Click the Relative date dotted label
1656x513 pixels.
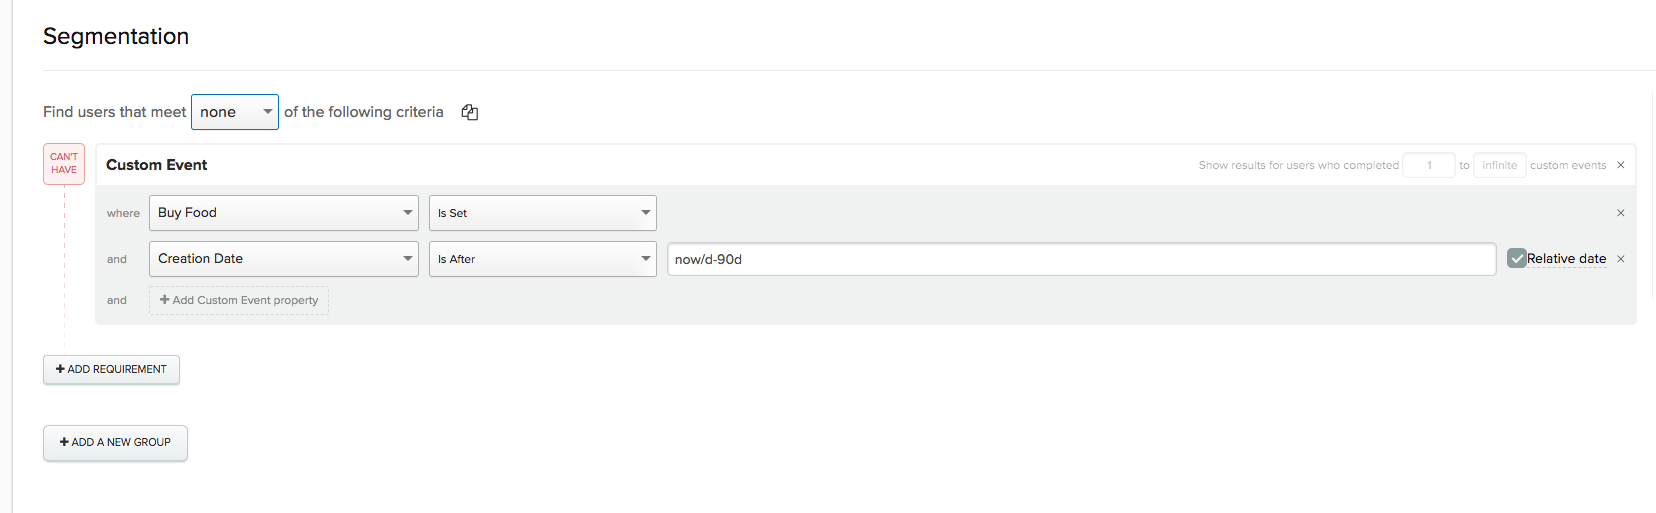[1566, 258]
